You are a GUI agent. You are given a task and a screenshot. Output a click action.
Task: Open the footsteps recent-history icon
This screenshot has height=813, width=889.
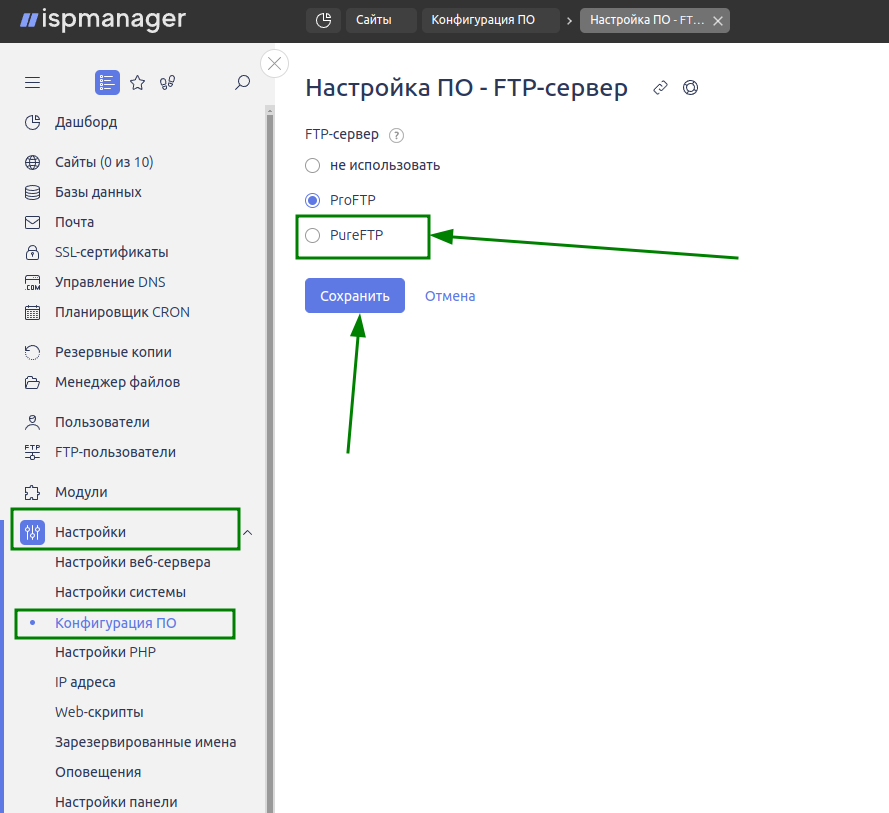point(167,83)
